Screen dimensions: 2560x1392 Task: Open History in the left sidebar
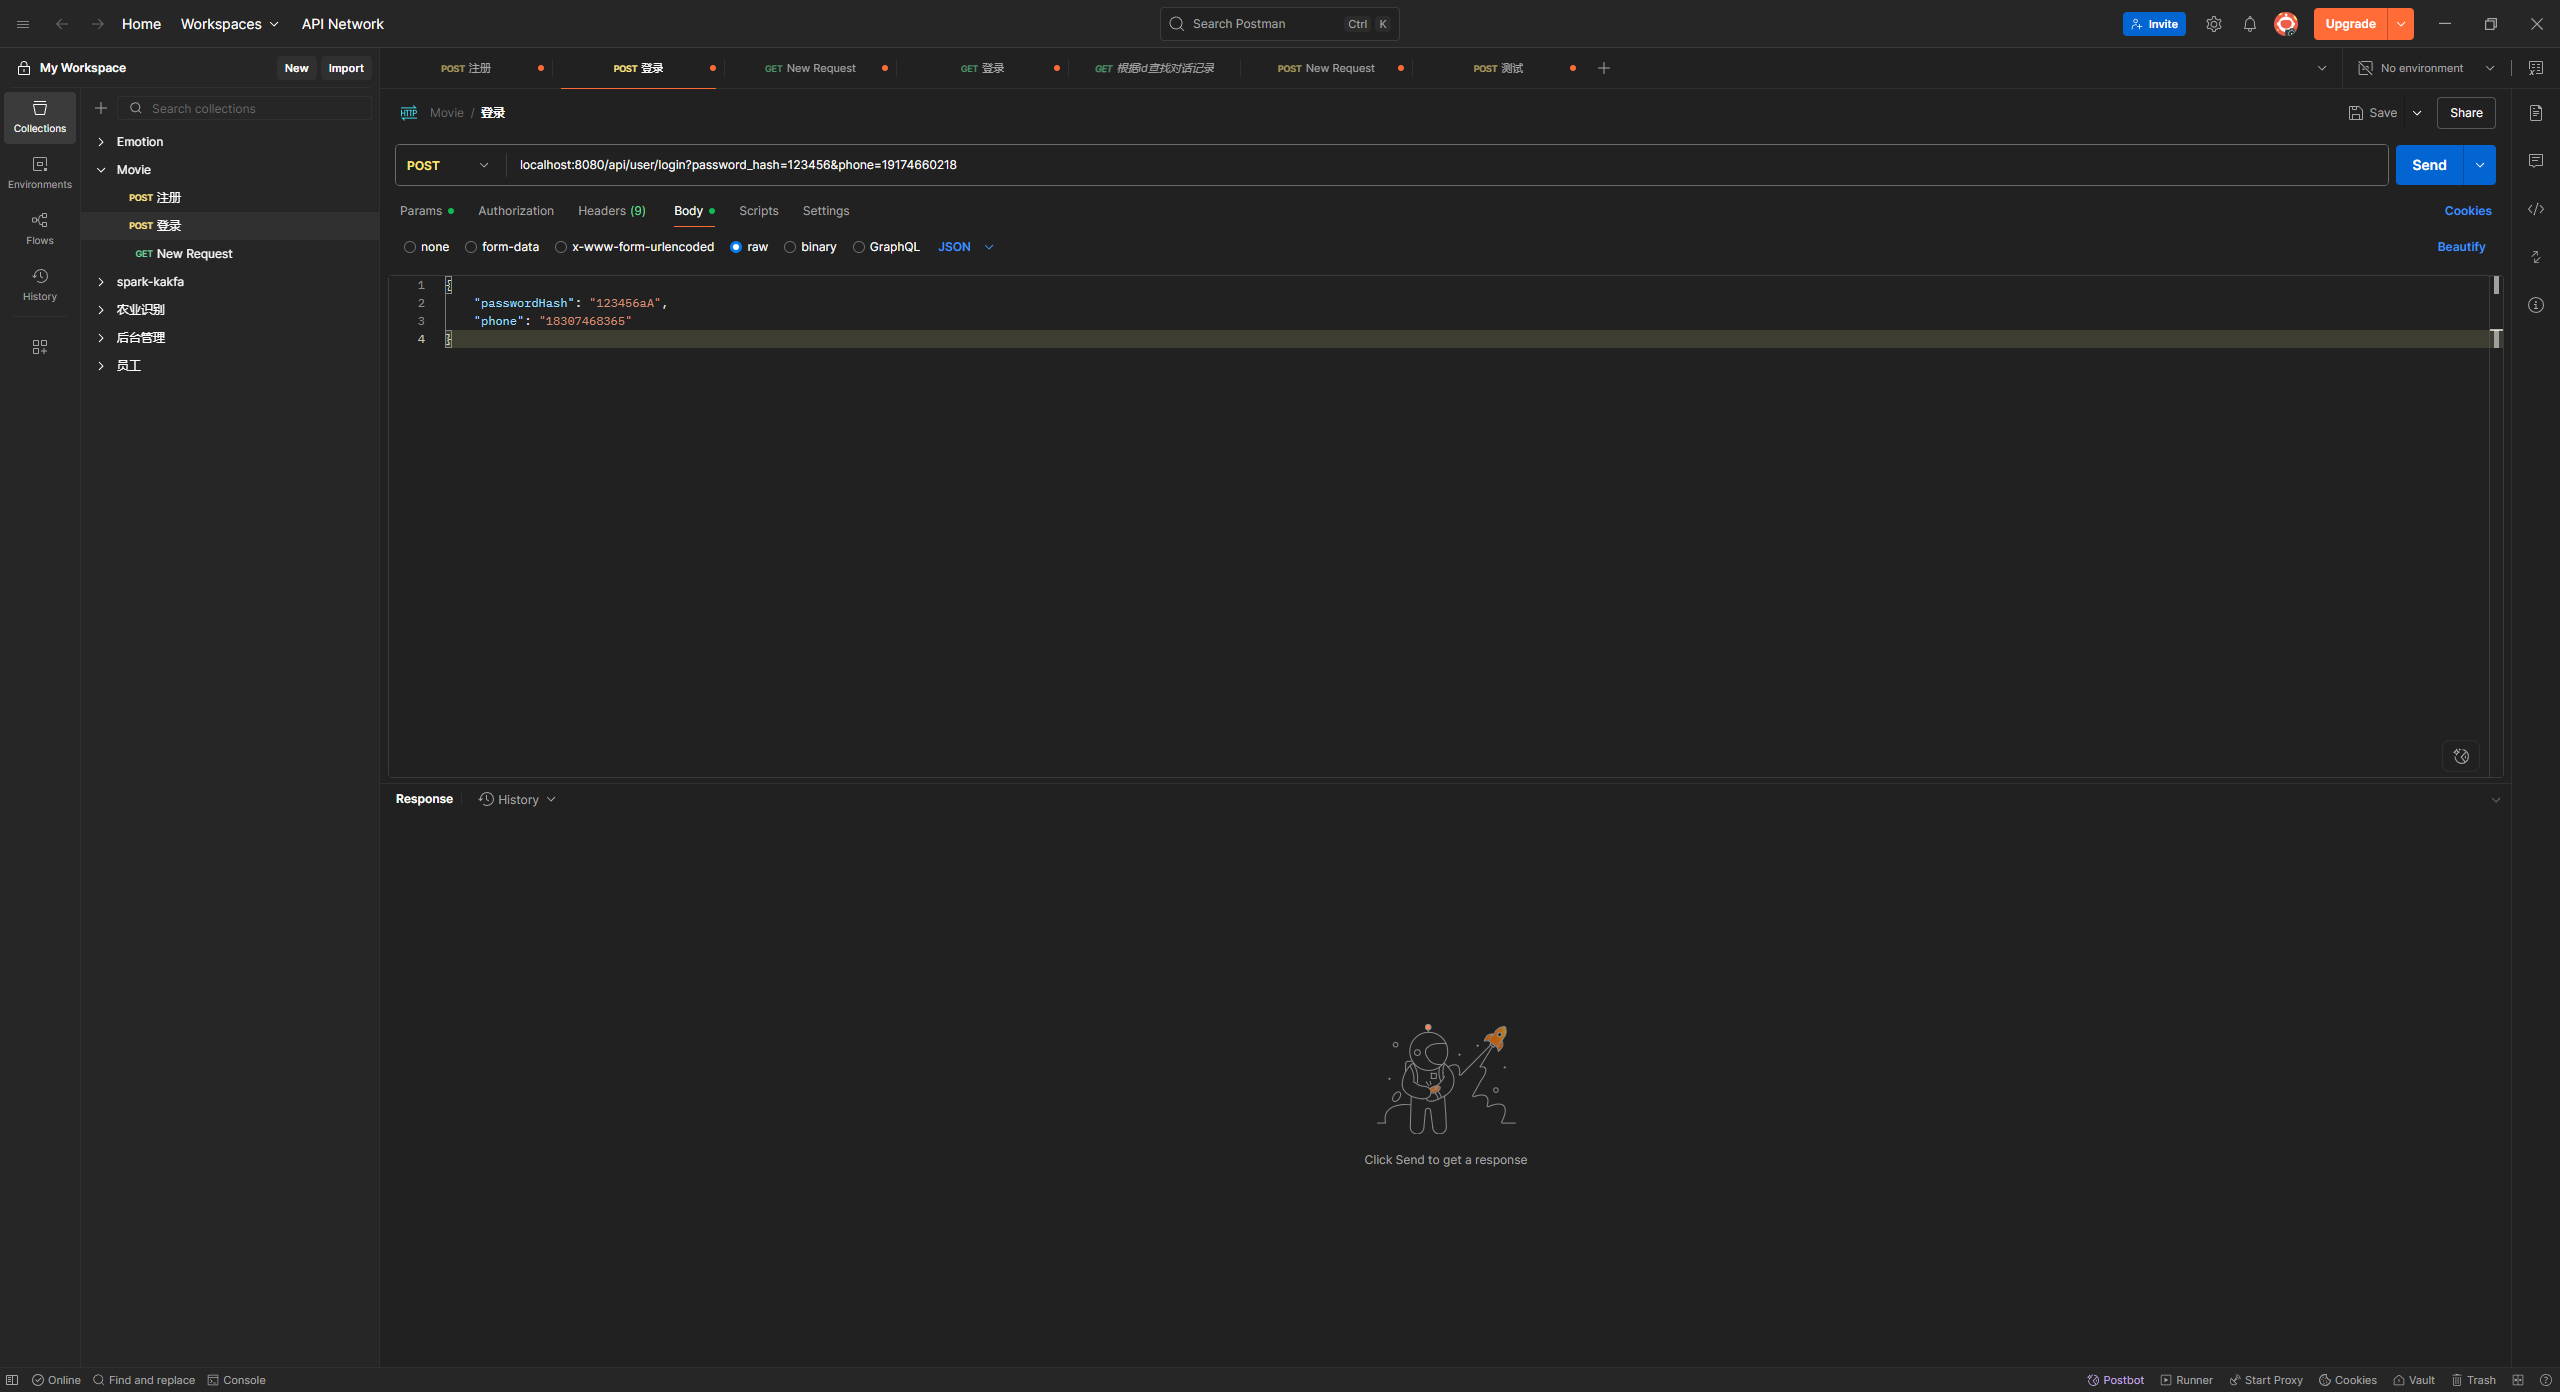point(39,284)
